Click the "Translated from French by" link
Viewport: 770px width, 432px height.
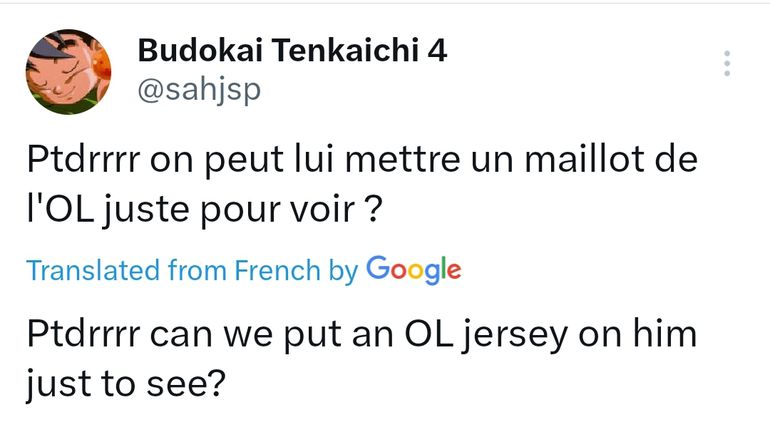click(191, 270)
